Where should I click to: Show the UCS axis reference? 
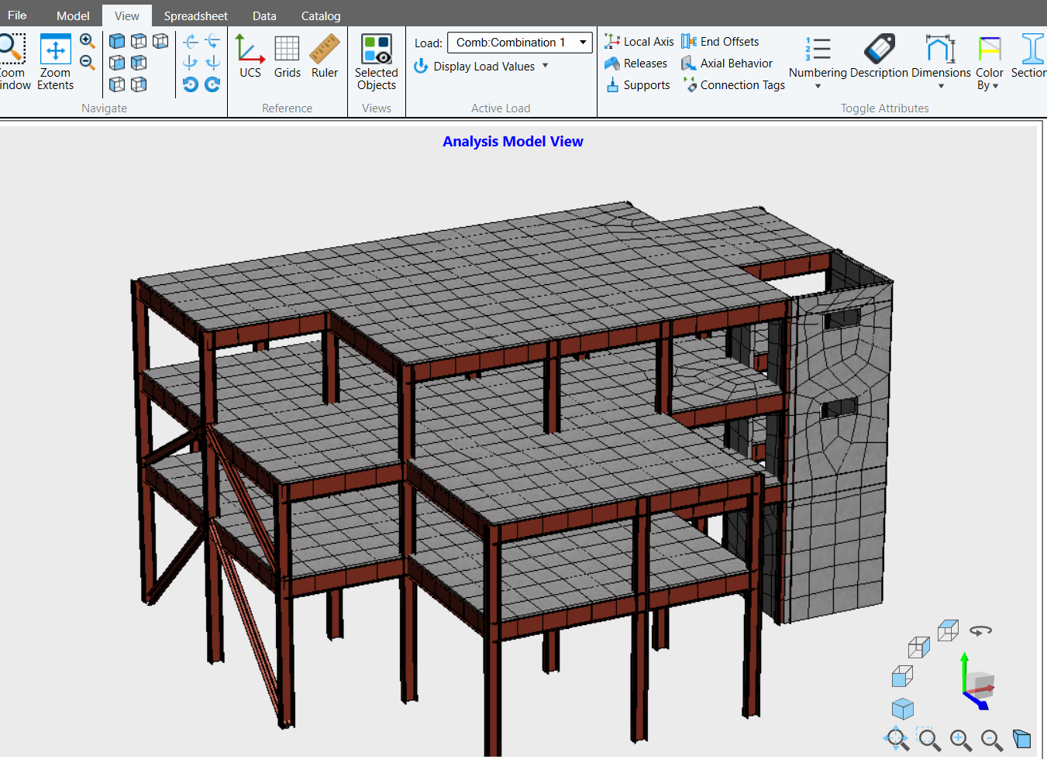[x=250, y=57]
